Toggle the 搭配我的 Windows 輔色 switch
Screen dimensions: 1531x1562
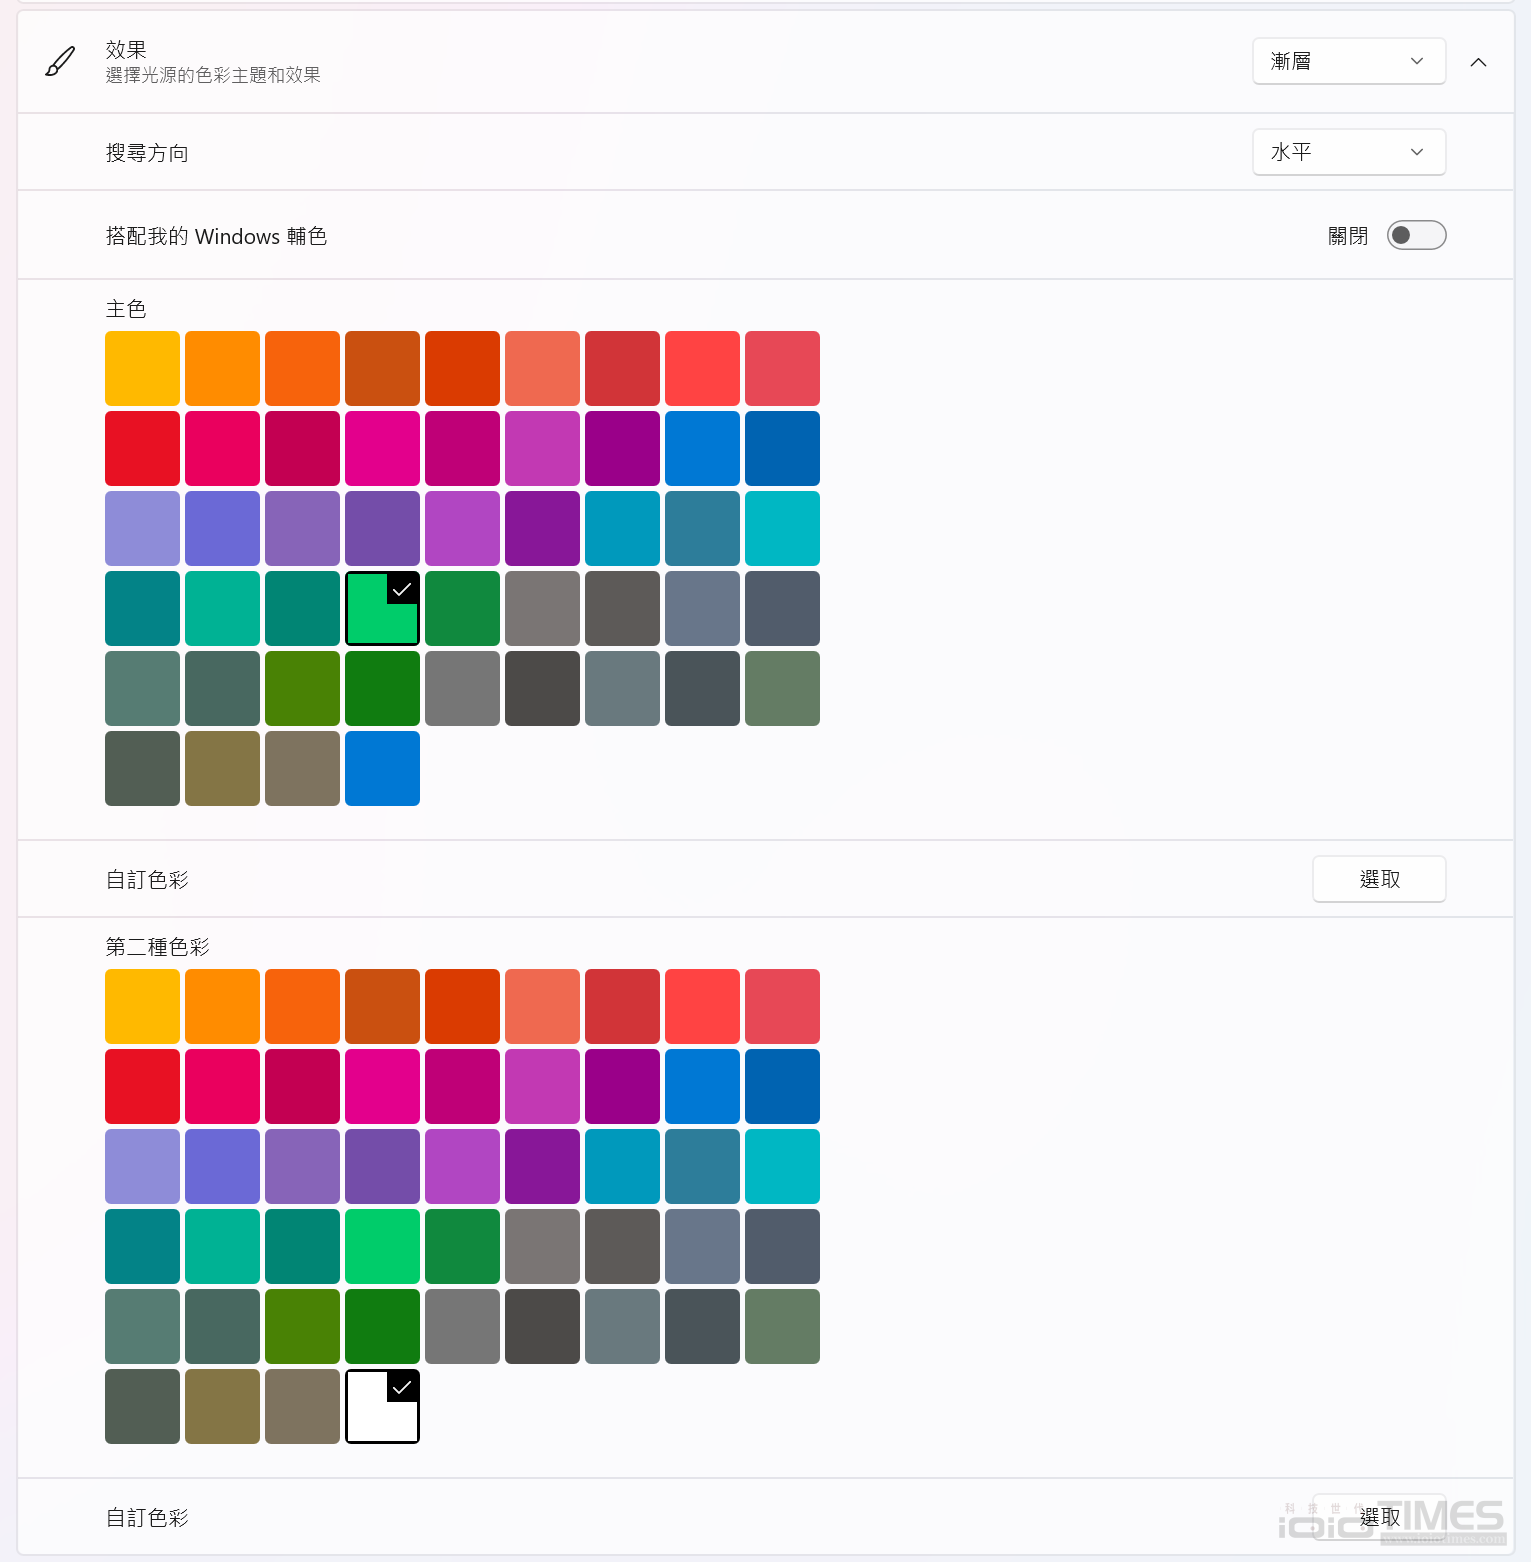pos(1415,235)
